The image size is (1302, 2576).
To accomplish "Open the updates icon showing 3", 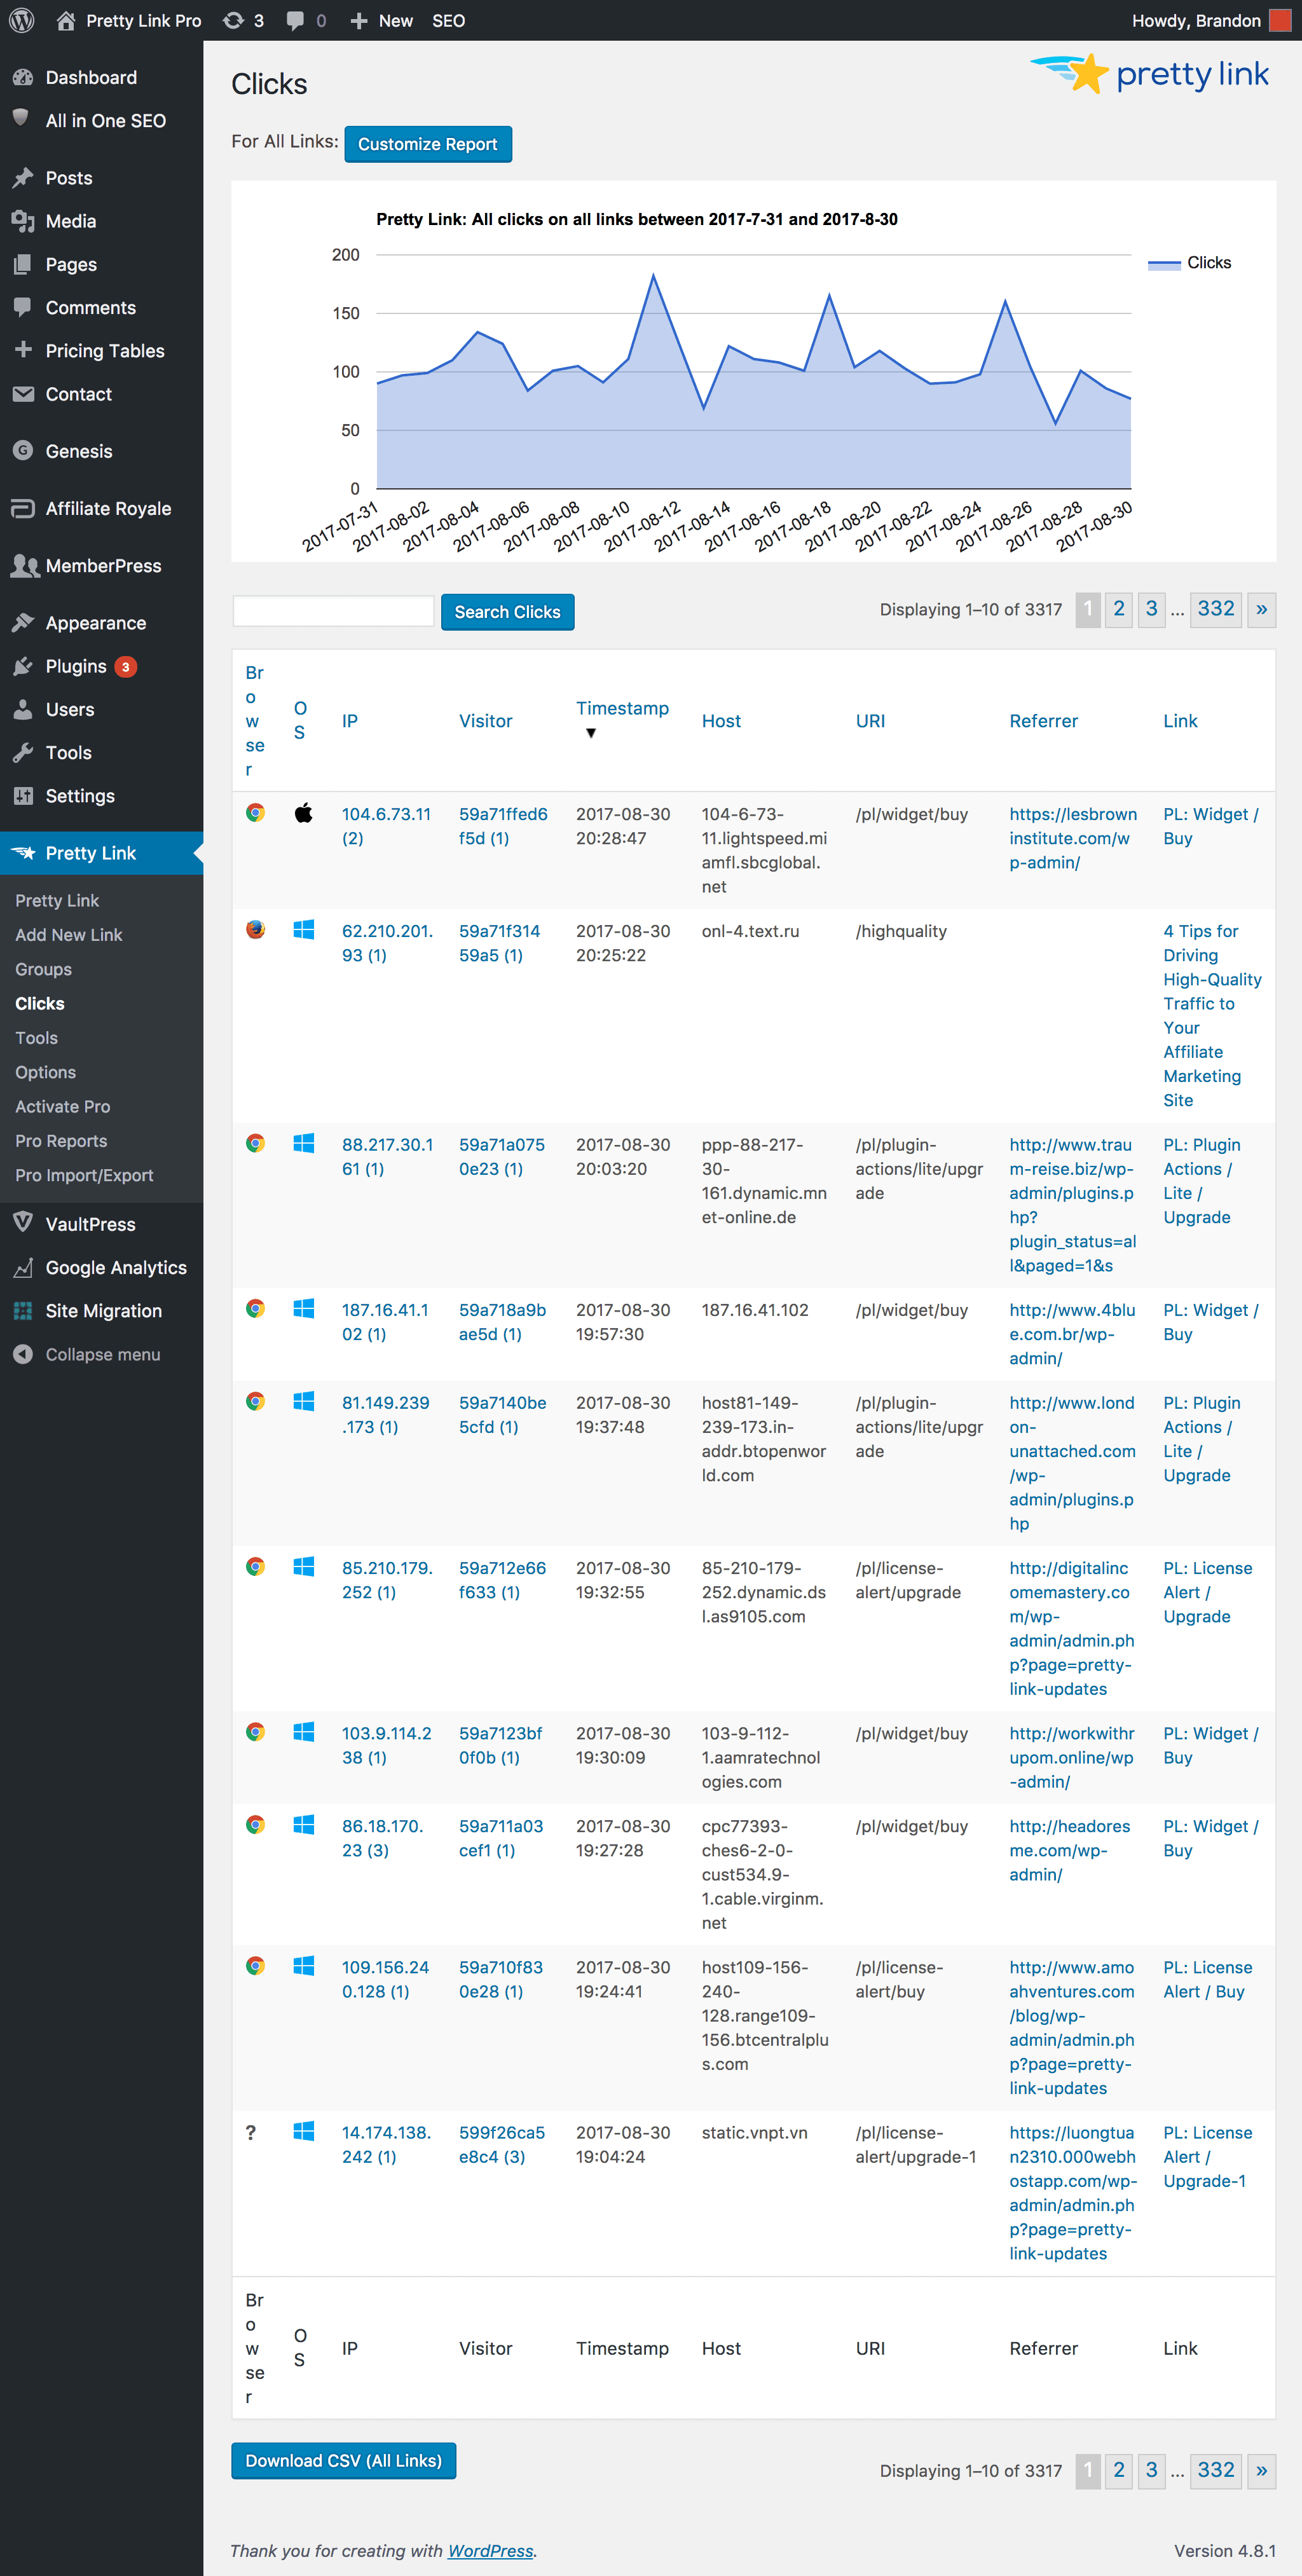I will (233, 20).
